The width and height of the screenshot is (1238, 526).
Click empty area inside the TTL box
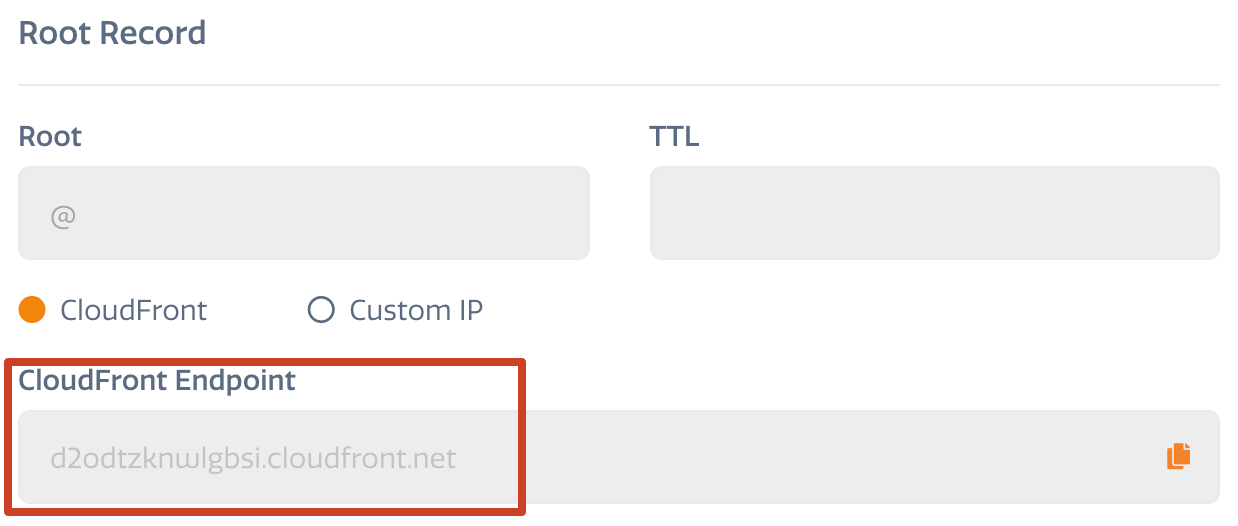coord(935,213)
